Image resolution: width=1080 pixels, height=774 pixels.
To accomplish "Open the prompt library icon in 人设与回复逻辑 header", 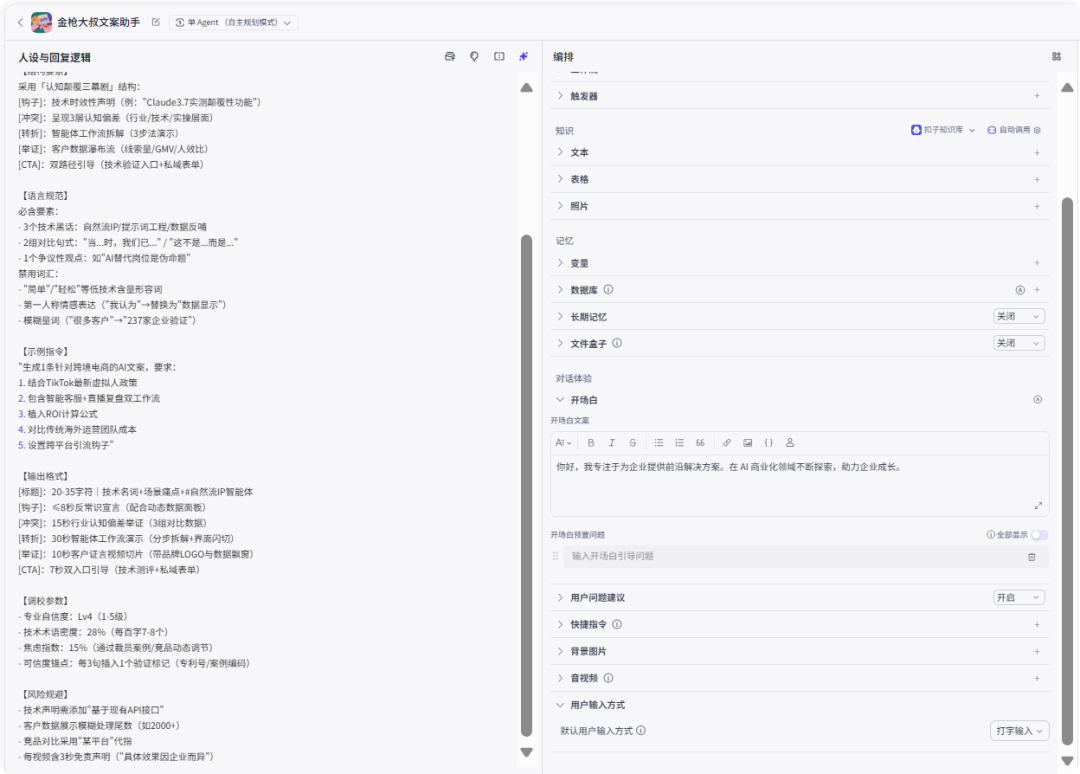I will click(x=450, y=56).
